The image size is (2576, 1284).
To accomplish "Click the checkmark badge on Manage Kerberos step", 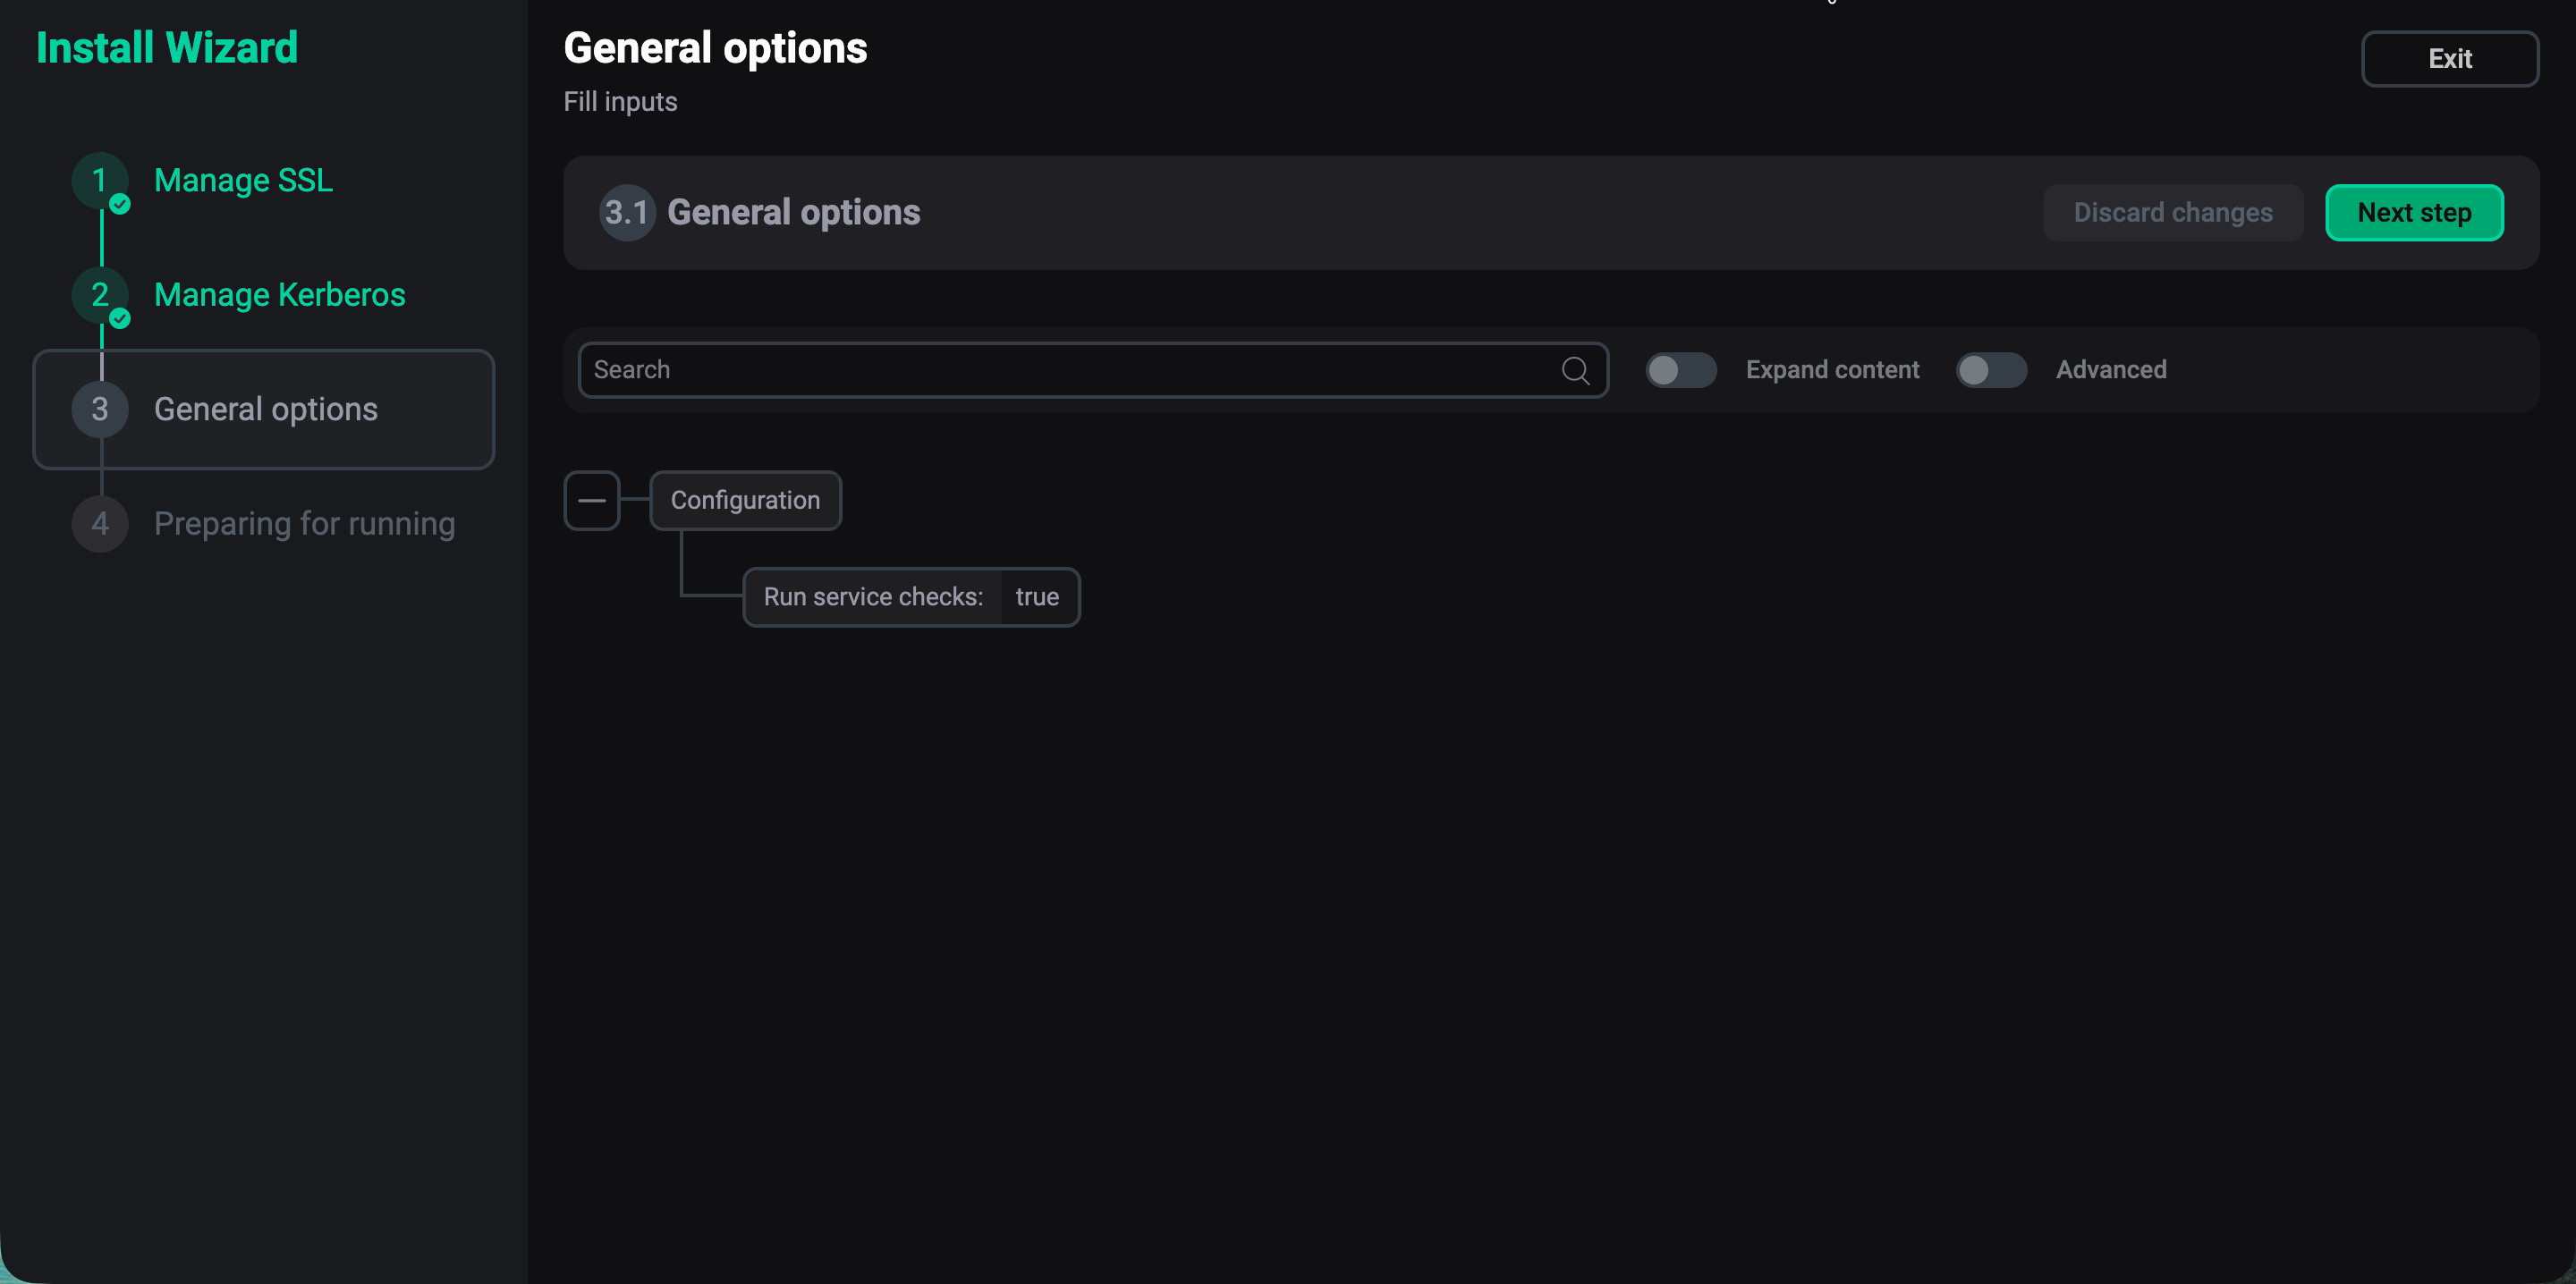I will tap(119, 320).
